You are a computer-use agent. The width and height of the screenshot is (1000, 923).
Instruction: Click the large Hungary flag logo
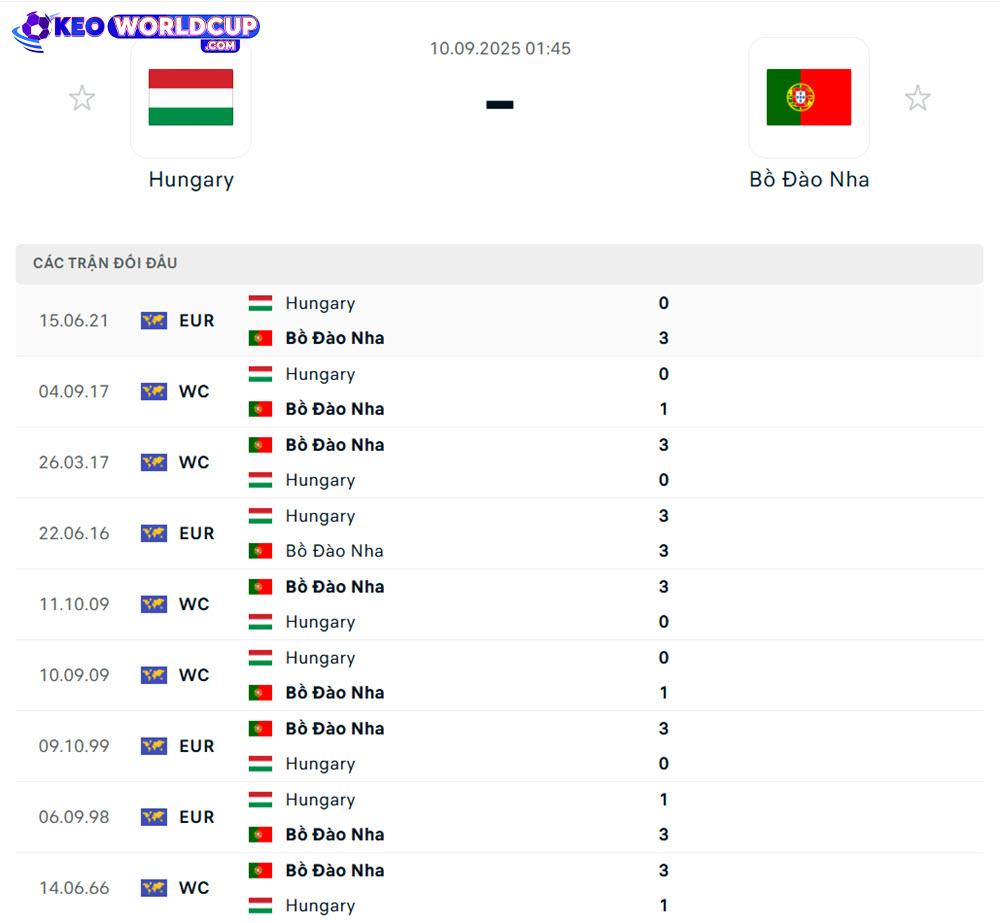[x=191, y=97]
